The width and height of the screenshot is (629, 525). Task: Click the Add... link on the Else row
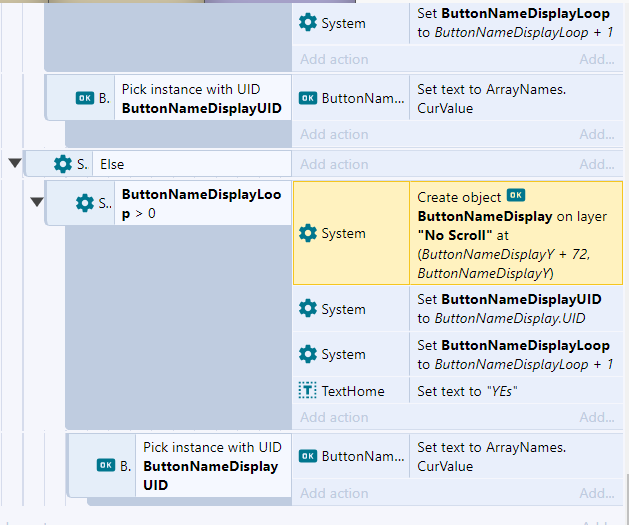pos(597,164)
